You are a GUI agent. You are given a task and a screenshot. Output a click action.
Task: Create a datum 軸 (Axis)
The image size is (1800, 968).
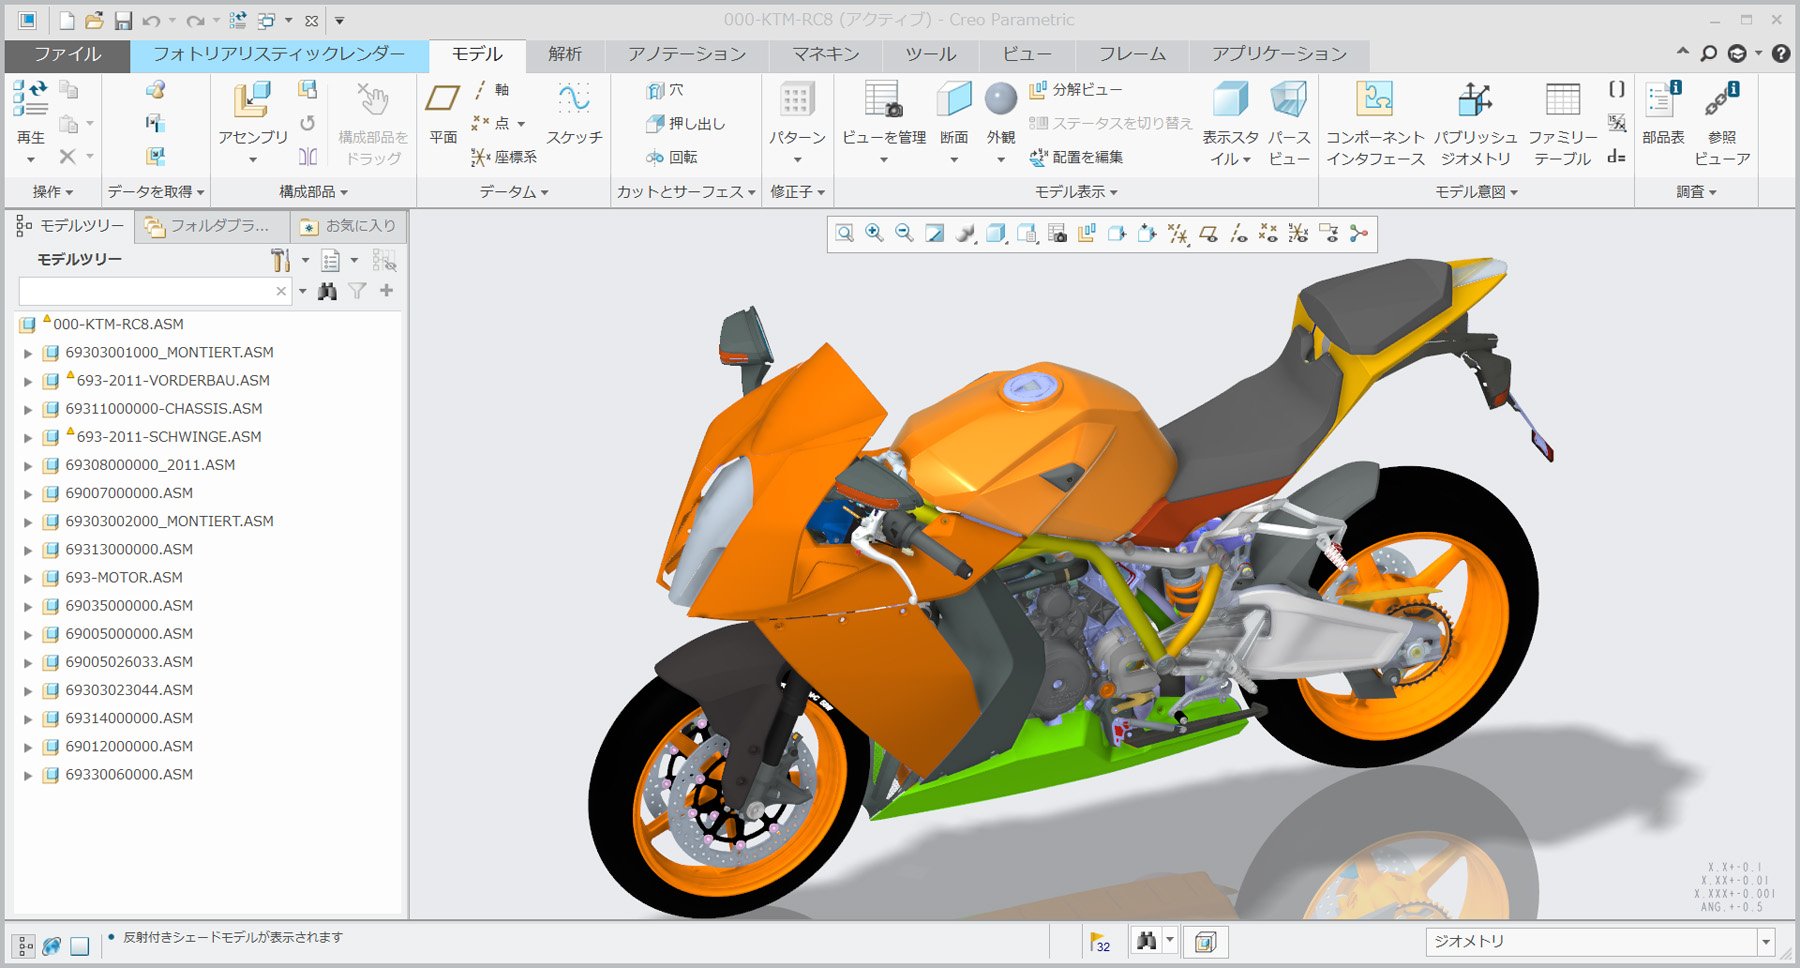pos(491,90)
